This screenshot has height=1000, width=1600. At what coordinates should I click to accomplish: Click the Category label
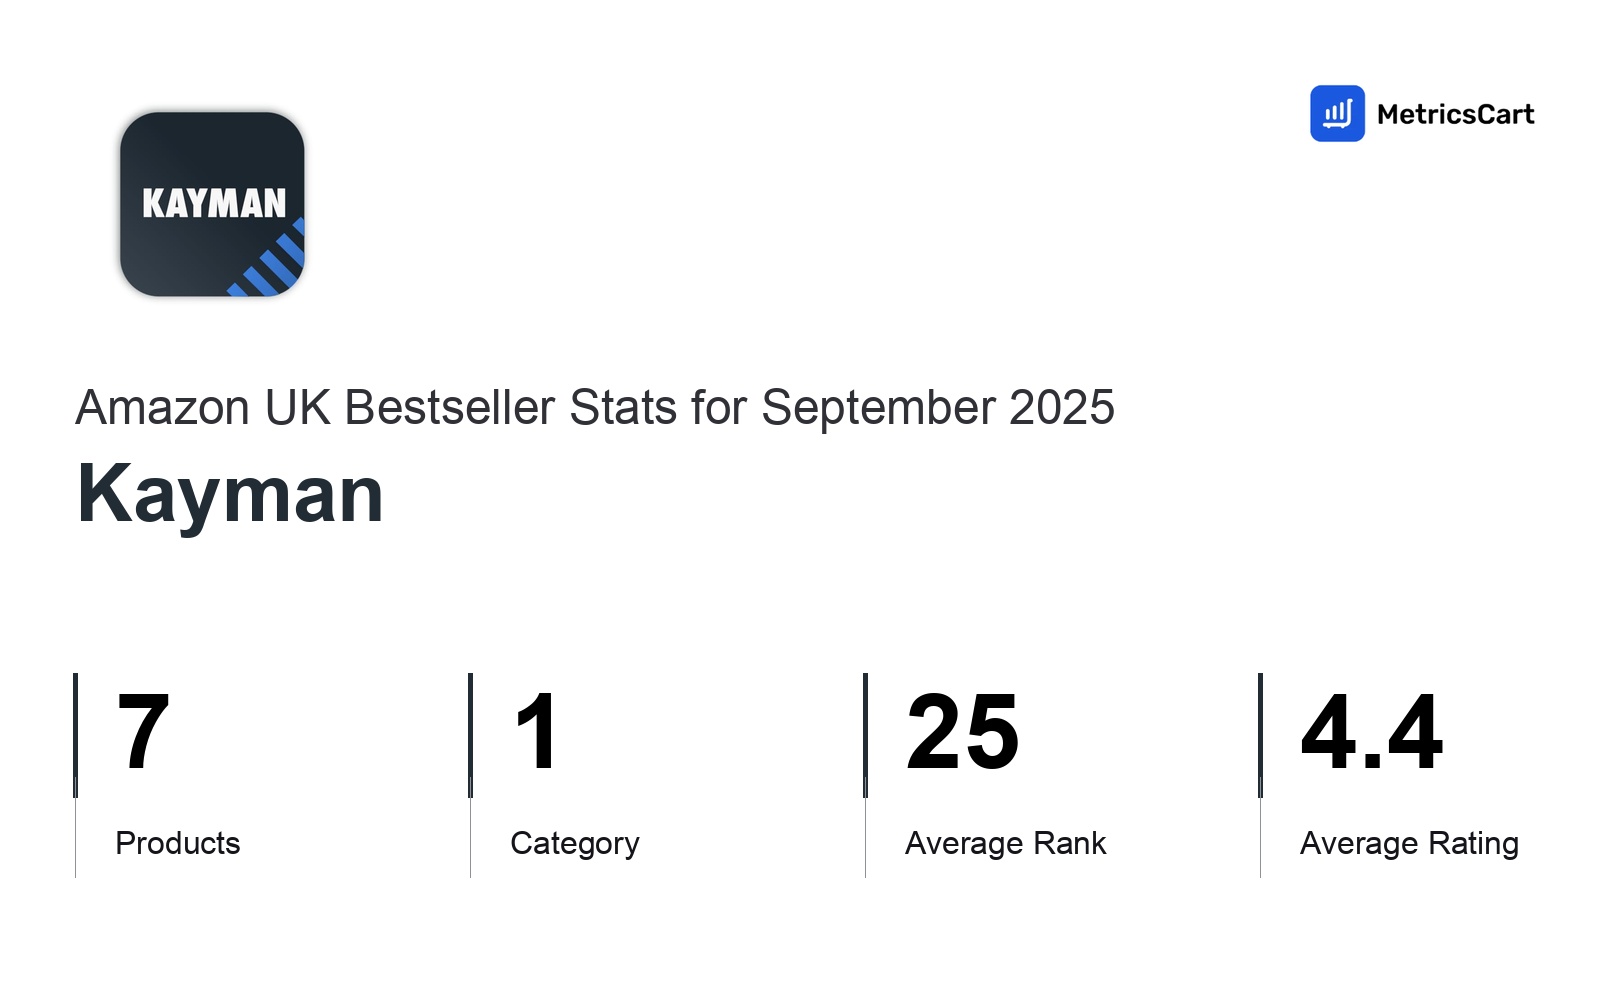click(575, 843)
